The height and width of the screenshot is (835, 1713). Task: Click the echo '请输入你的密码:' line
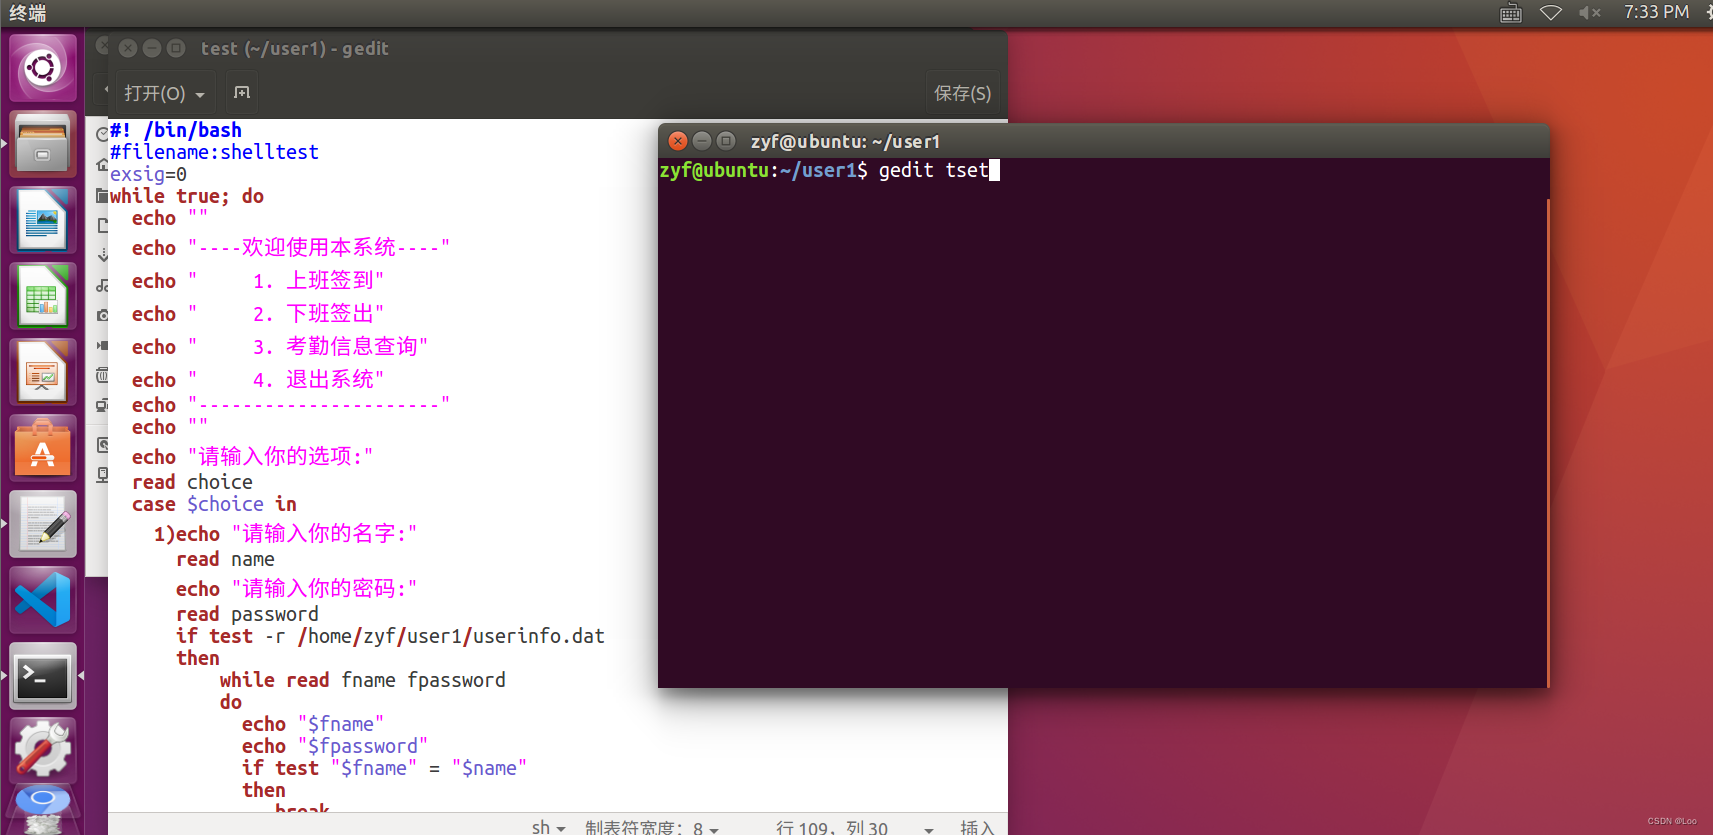(297, 588)
